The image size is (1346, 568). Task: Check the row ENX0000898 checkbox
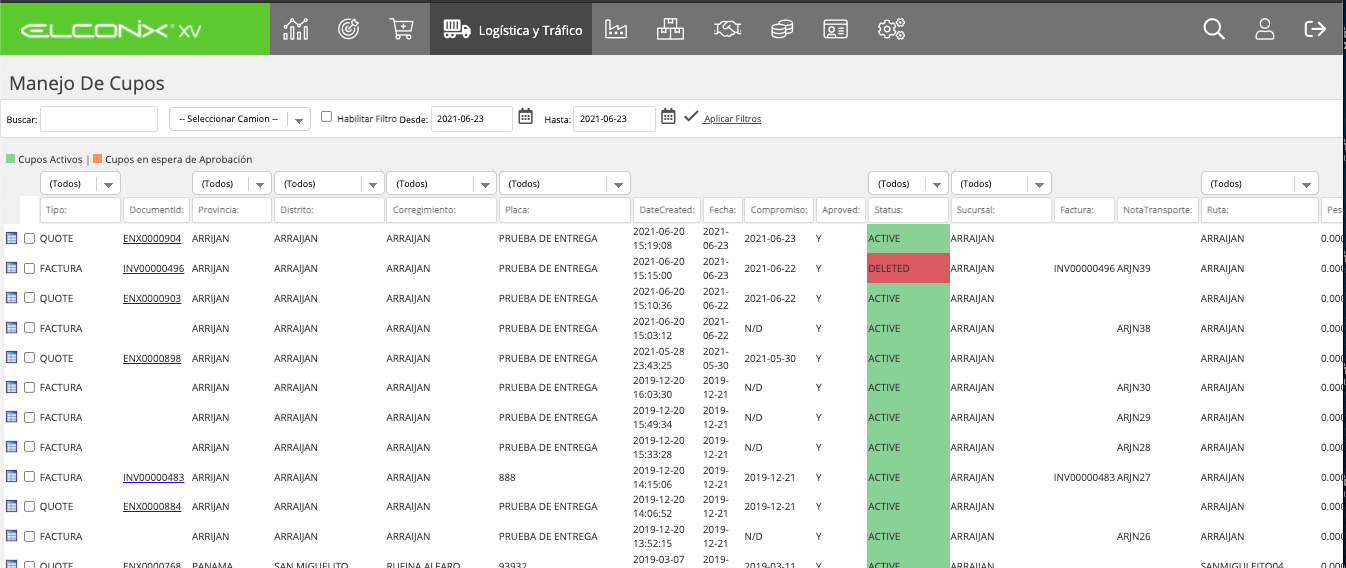30,358
